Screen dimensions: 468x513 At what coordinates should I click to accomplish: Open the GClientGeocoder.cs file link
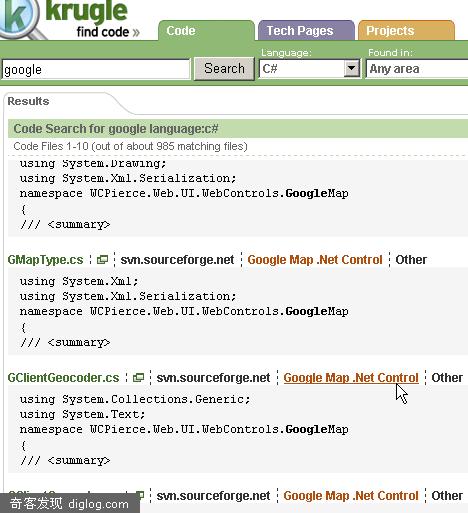(x=63, y=378)
